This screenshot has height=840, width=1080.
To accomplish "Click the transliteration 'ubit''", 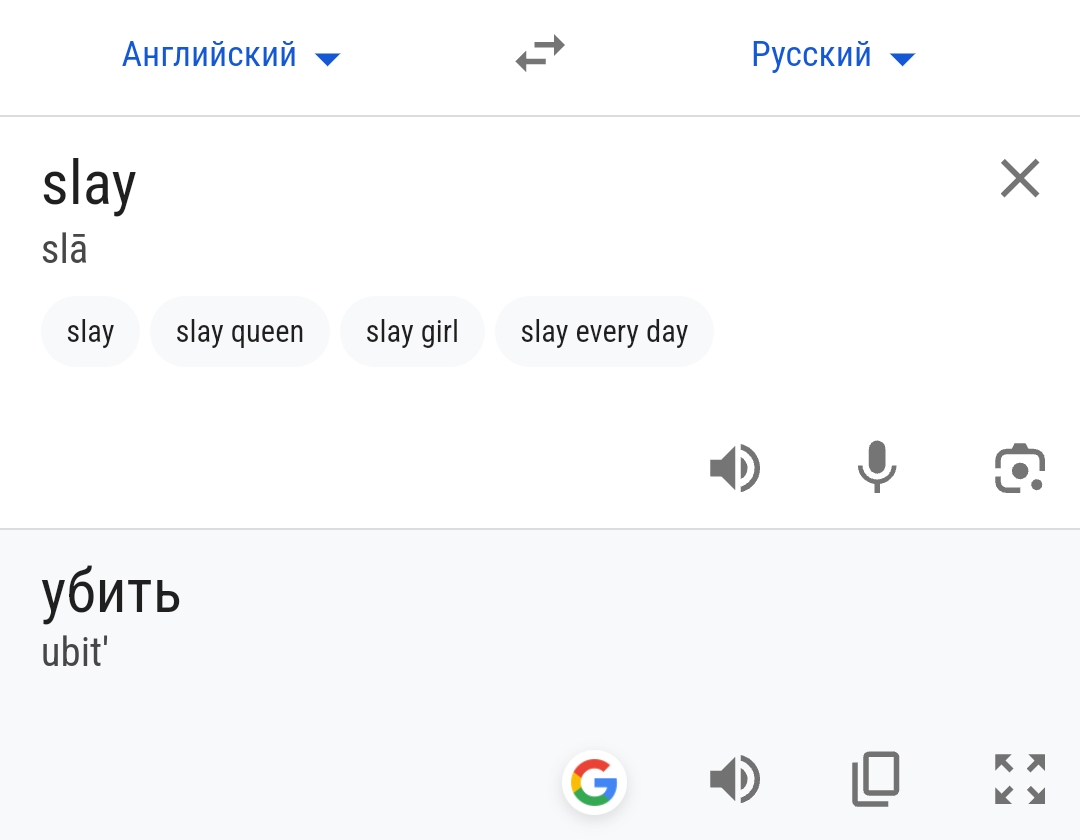I will coord(75,652).
